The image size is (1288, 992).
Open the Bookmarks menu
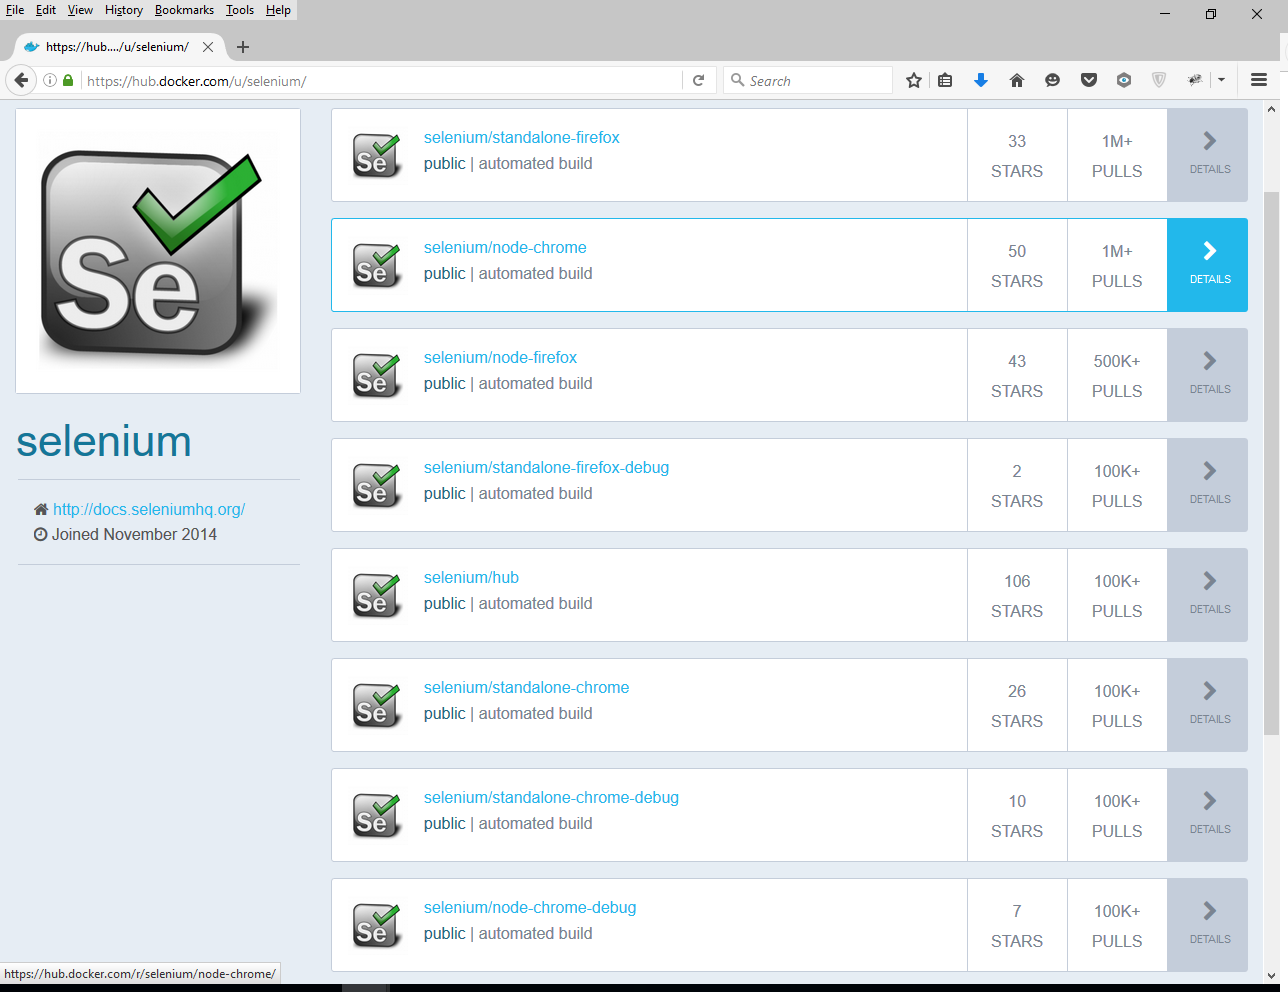[184, 10]
